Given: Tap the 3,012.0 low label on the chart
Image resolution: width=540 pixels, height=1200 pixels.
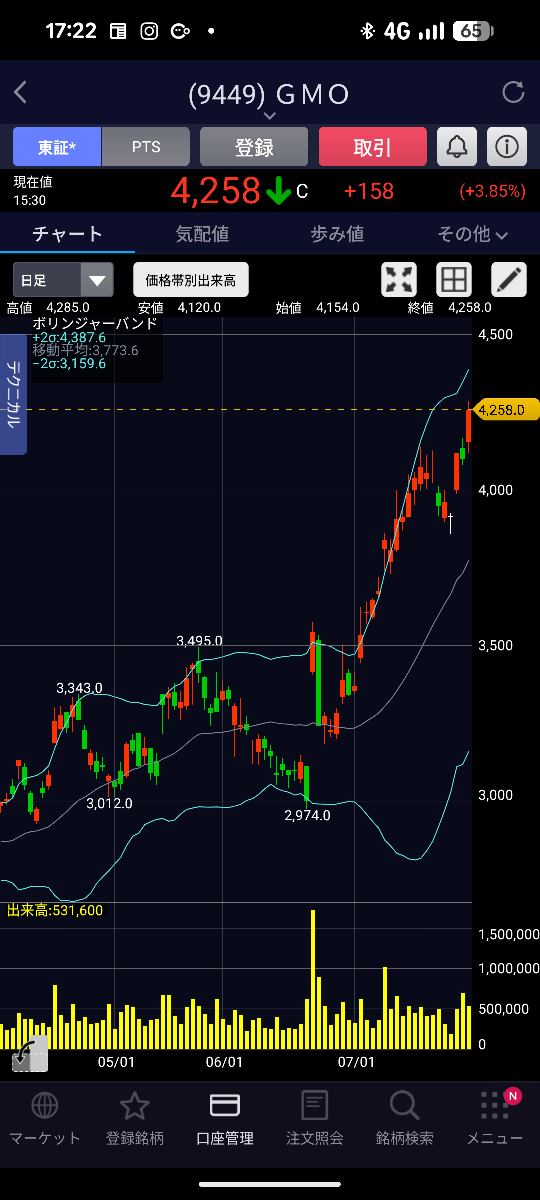Looking at the screenshot, I should click(110, 803).
